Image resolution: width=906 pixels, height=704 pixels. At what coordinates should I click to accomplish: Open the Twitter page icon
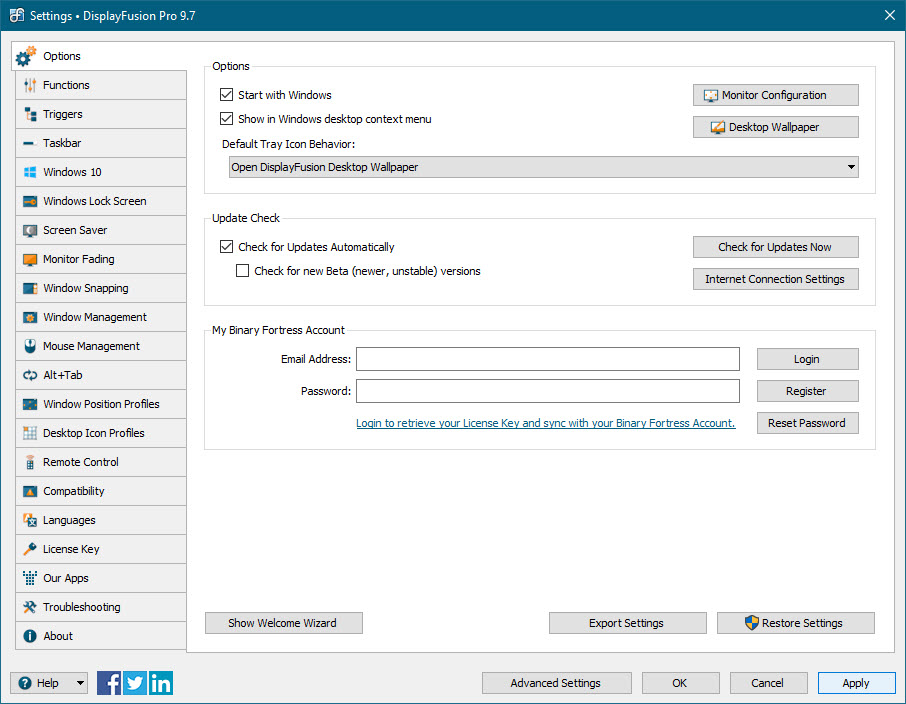pyautogui.click(x=135, y=683)
